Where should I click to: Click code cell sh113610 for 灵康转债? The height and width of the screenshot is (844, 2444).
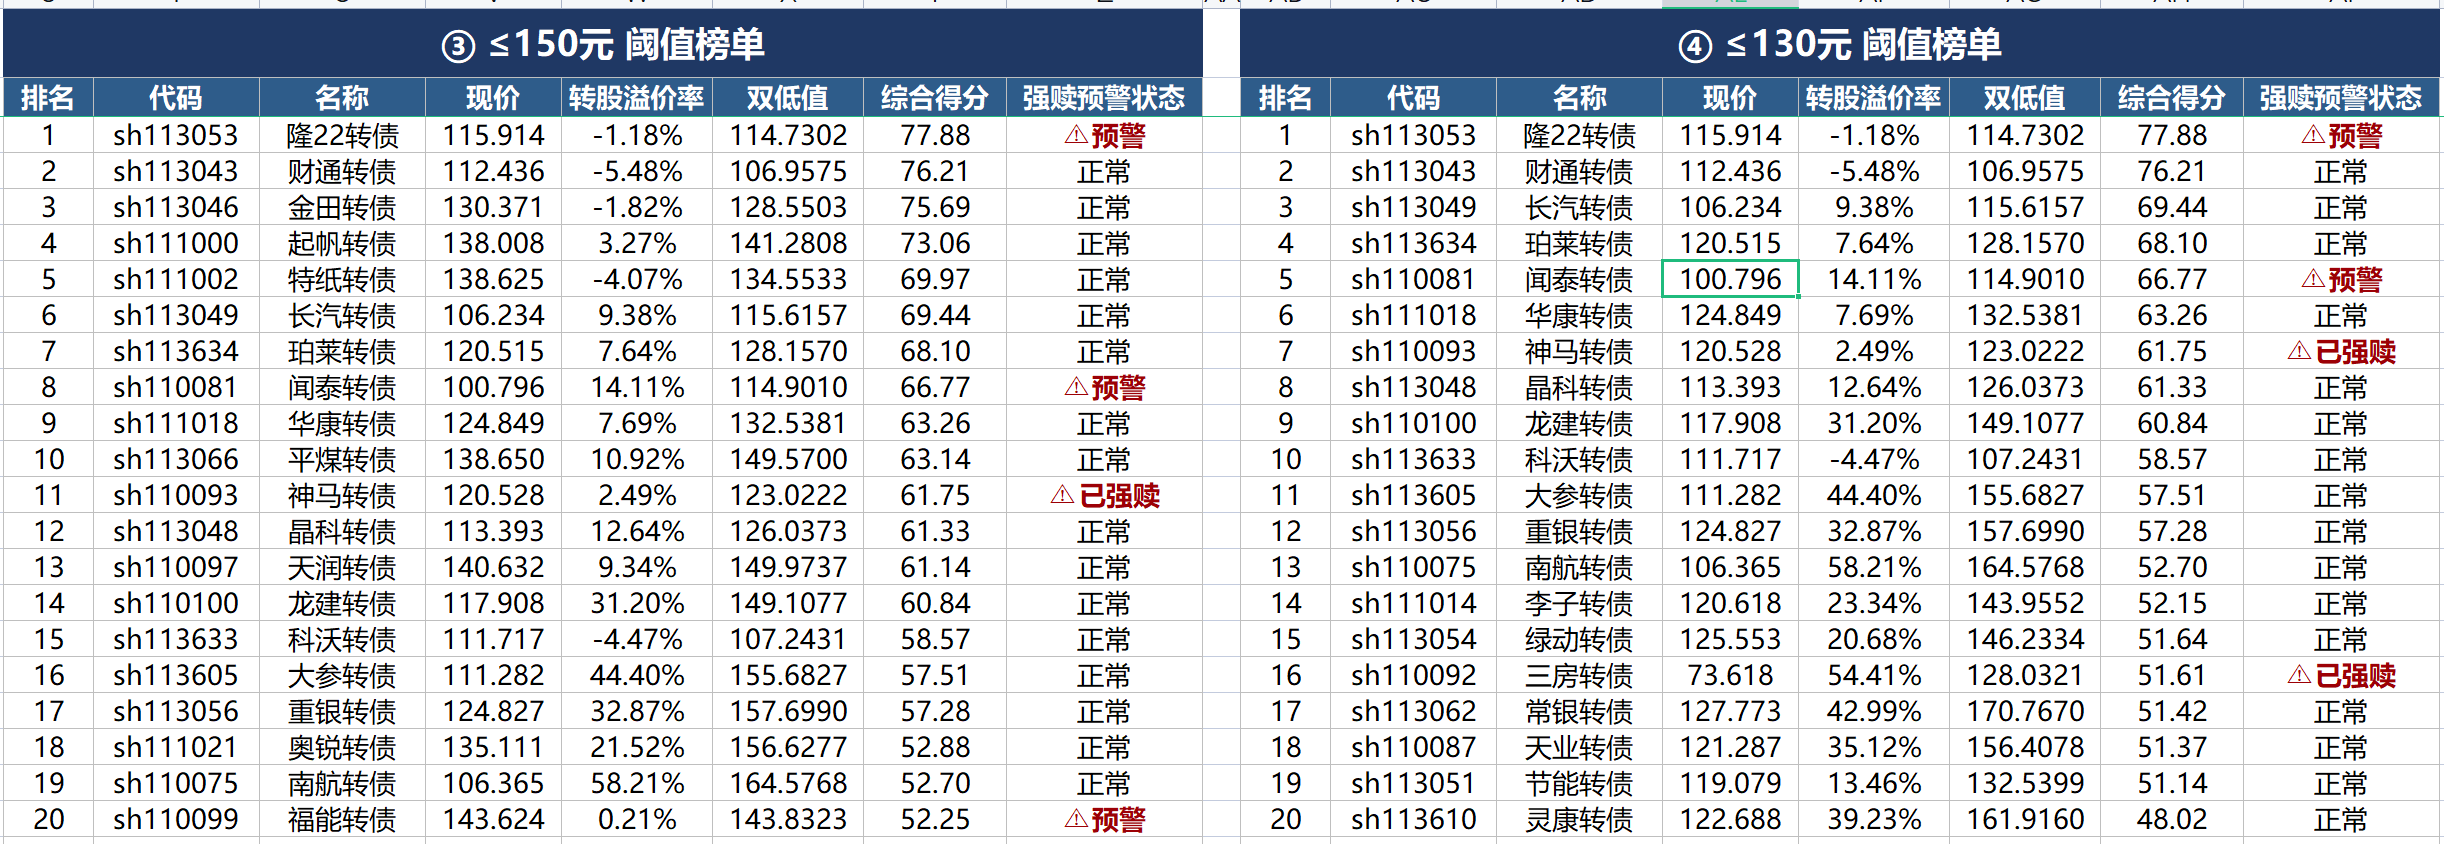tap(1413, 819)
